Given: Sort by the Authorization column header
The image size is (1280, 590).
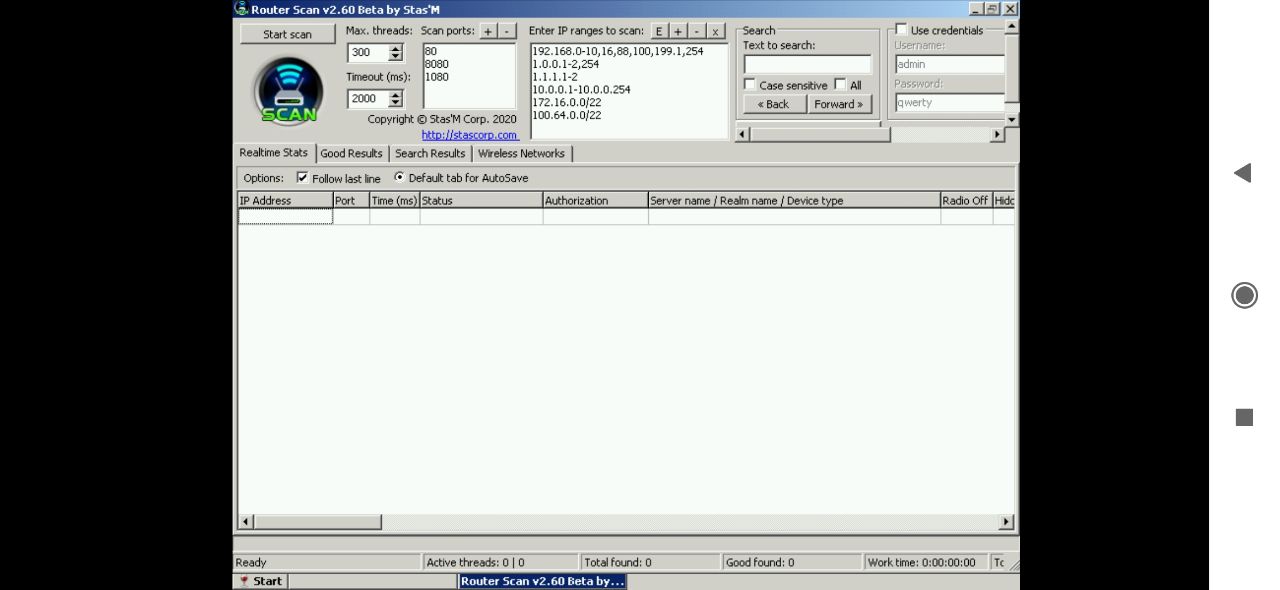Looking at the screenshot, I should [595, 201].
